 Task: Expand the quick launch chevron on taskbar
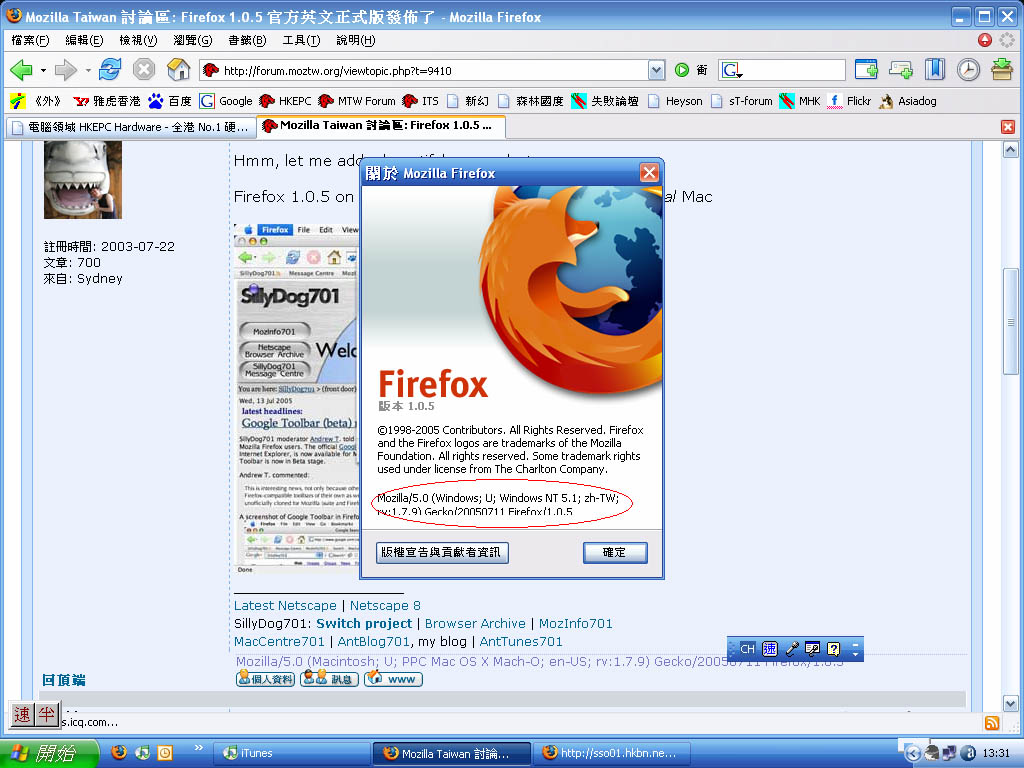pos(199,747)
